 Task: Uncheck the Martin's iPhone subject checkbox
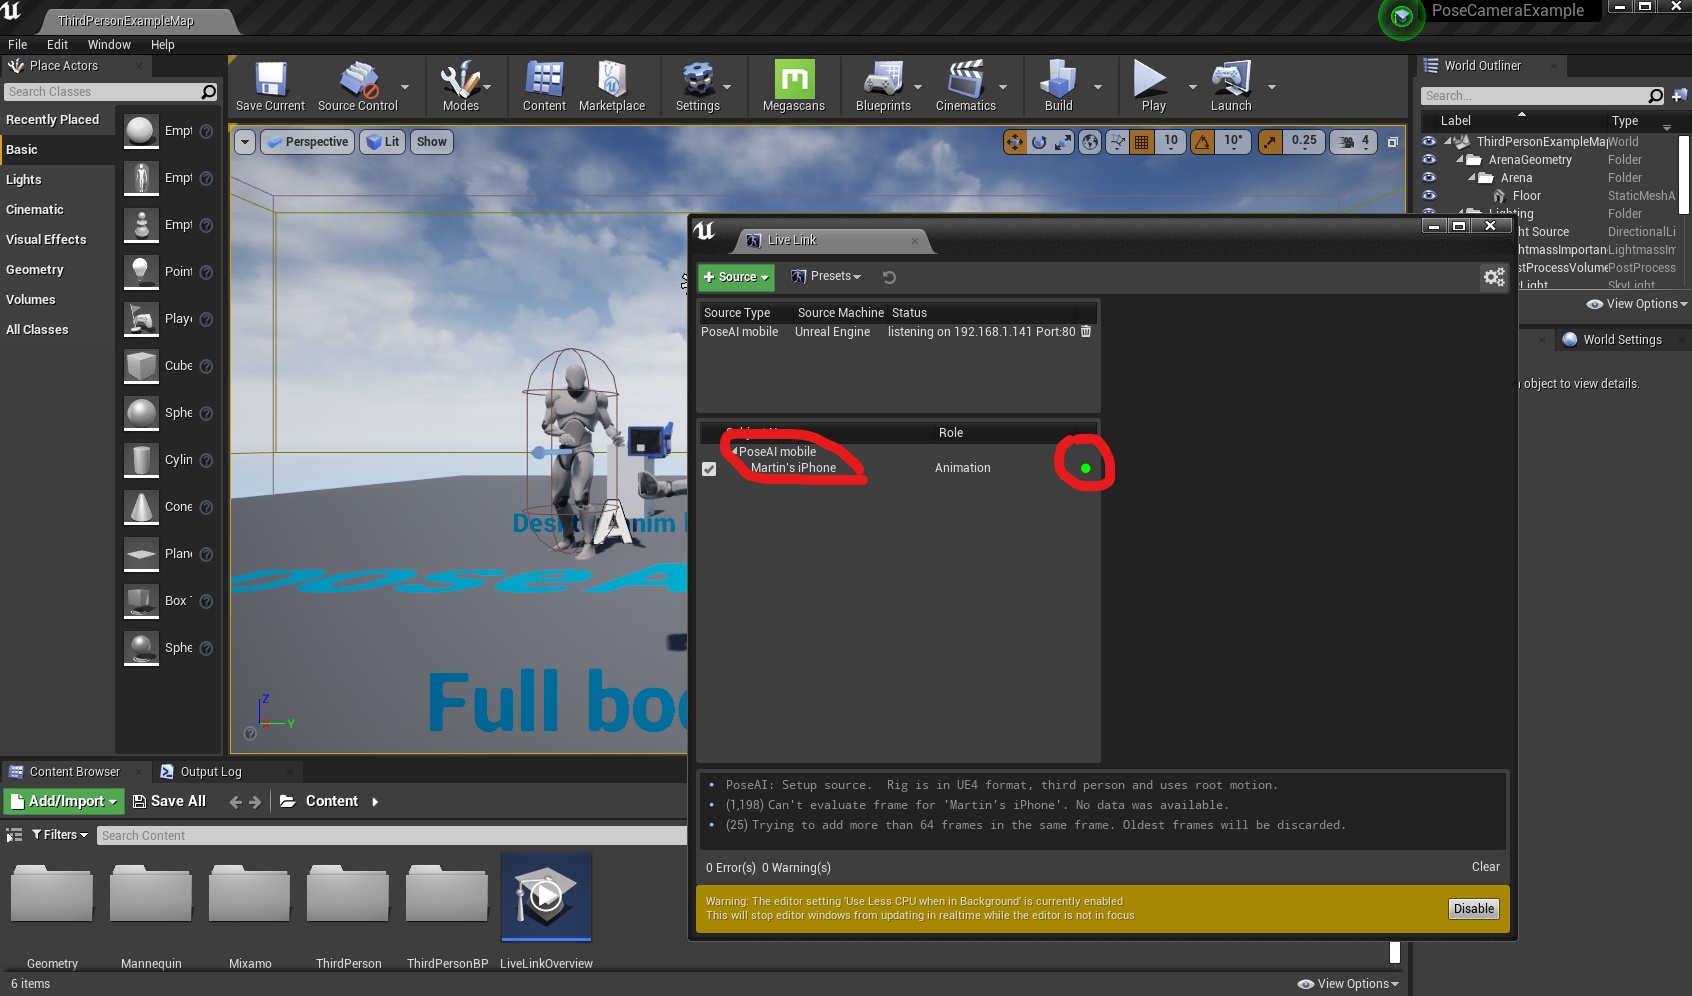(709, 468)
